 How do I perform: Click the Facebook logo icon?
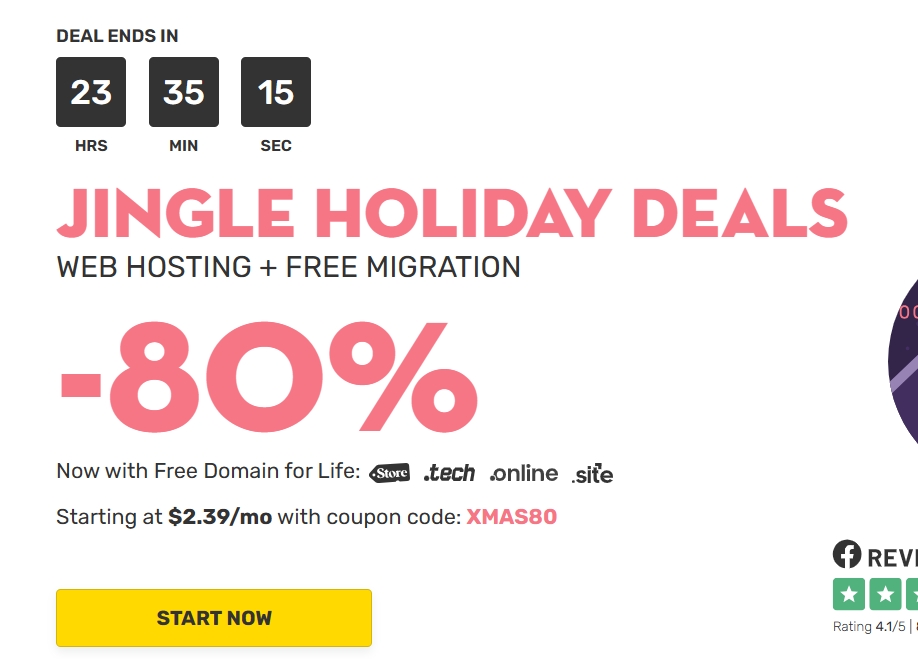coord(847,556)
